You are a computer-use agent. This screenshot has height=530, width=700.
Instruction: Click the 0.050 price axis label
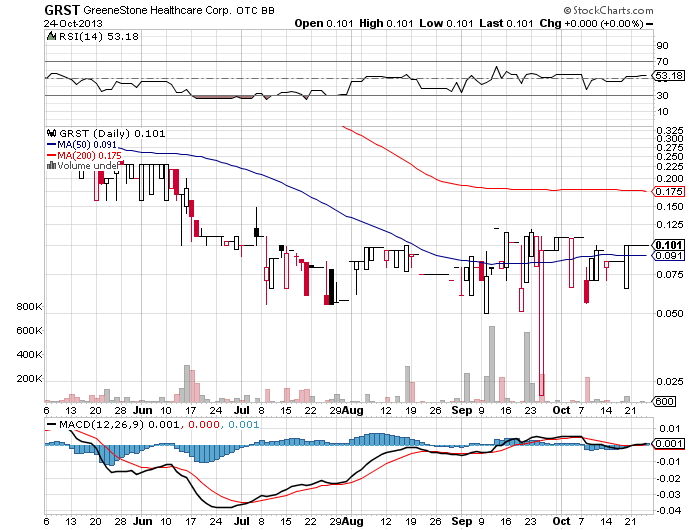(670, 313)
